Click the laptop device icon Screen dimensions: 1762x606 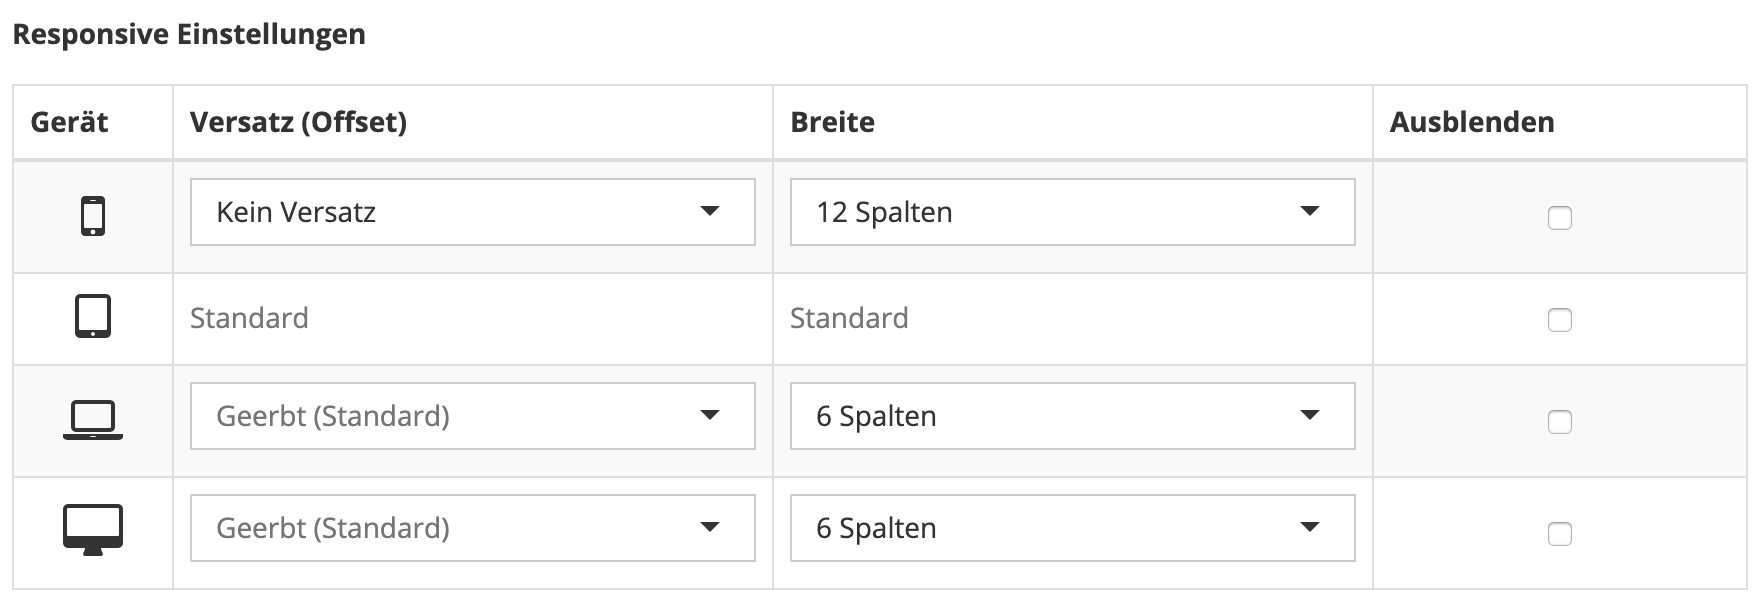[93, 420]
